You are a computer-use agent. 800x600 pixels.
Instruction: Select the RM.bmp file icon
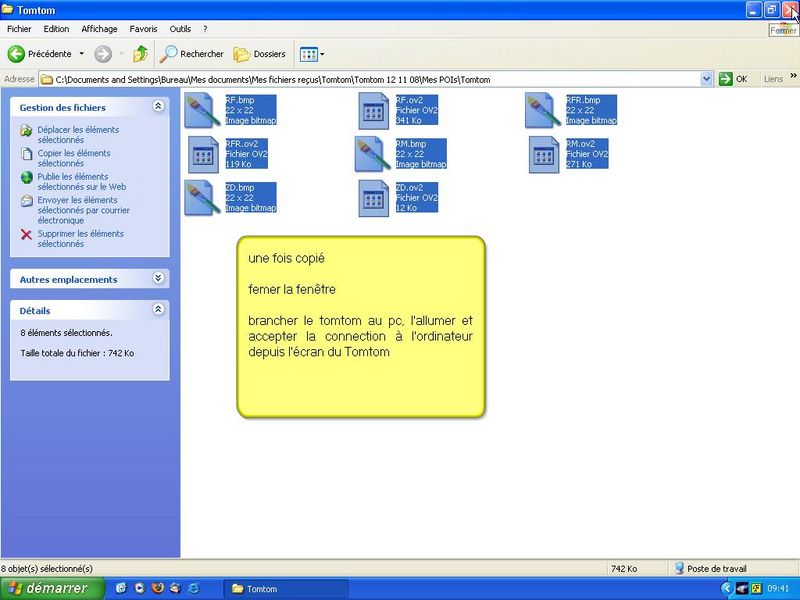[x=372, y=154]
